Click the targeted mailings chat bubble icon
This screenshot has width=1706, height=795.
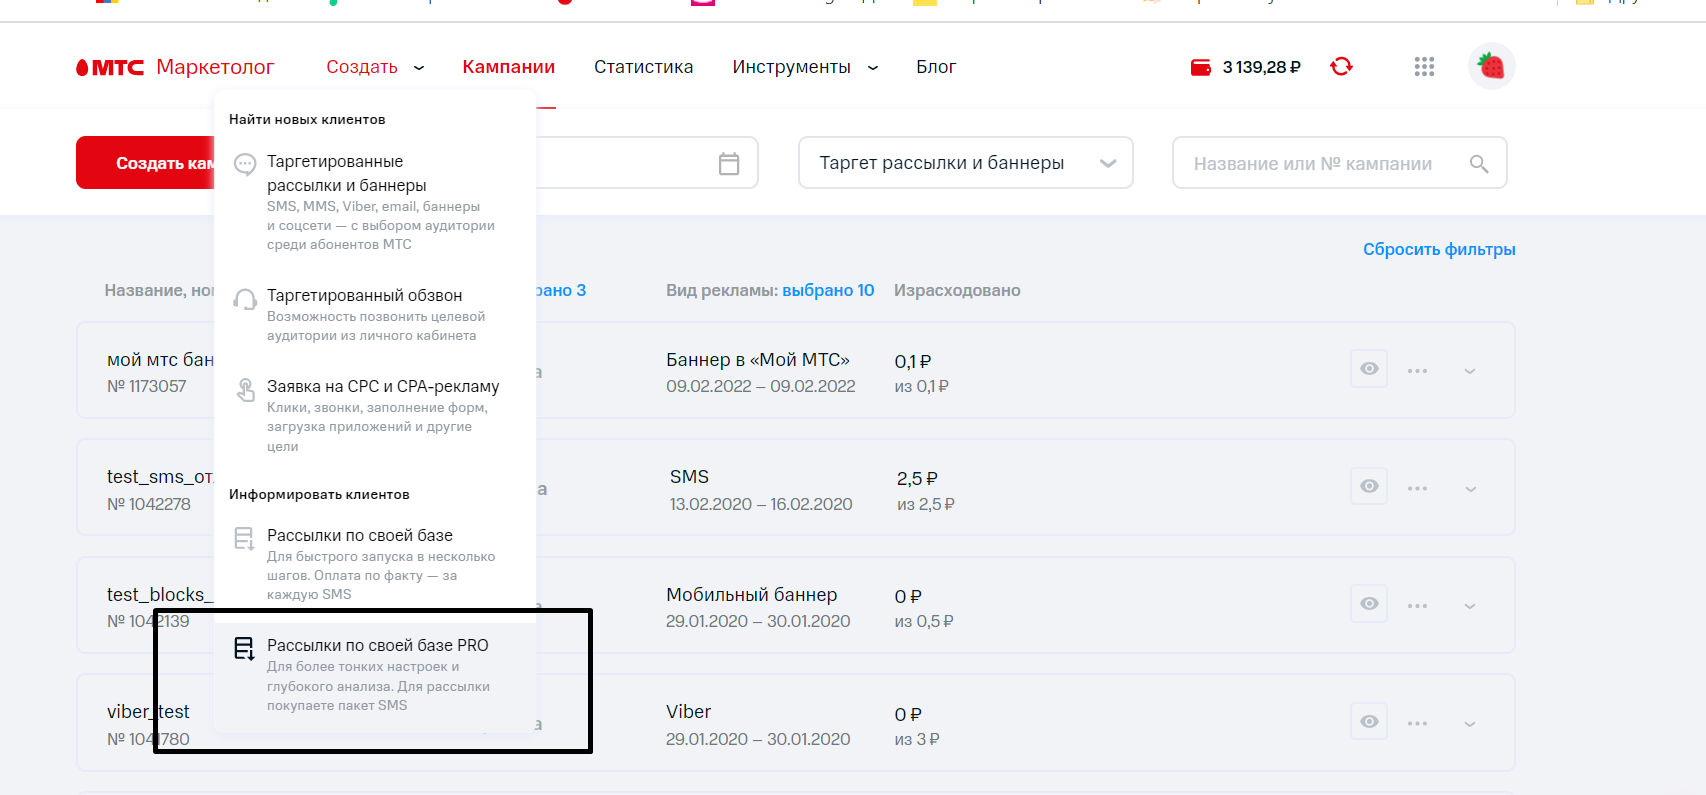pos(245,164)
